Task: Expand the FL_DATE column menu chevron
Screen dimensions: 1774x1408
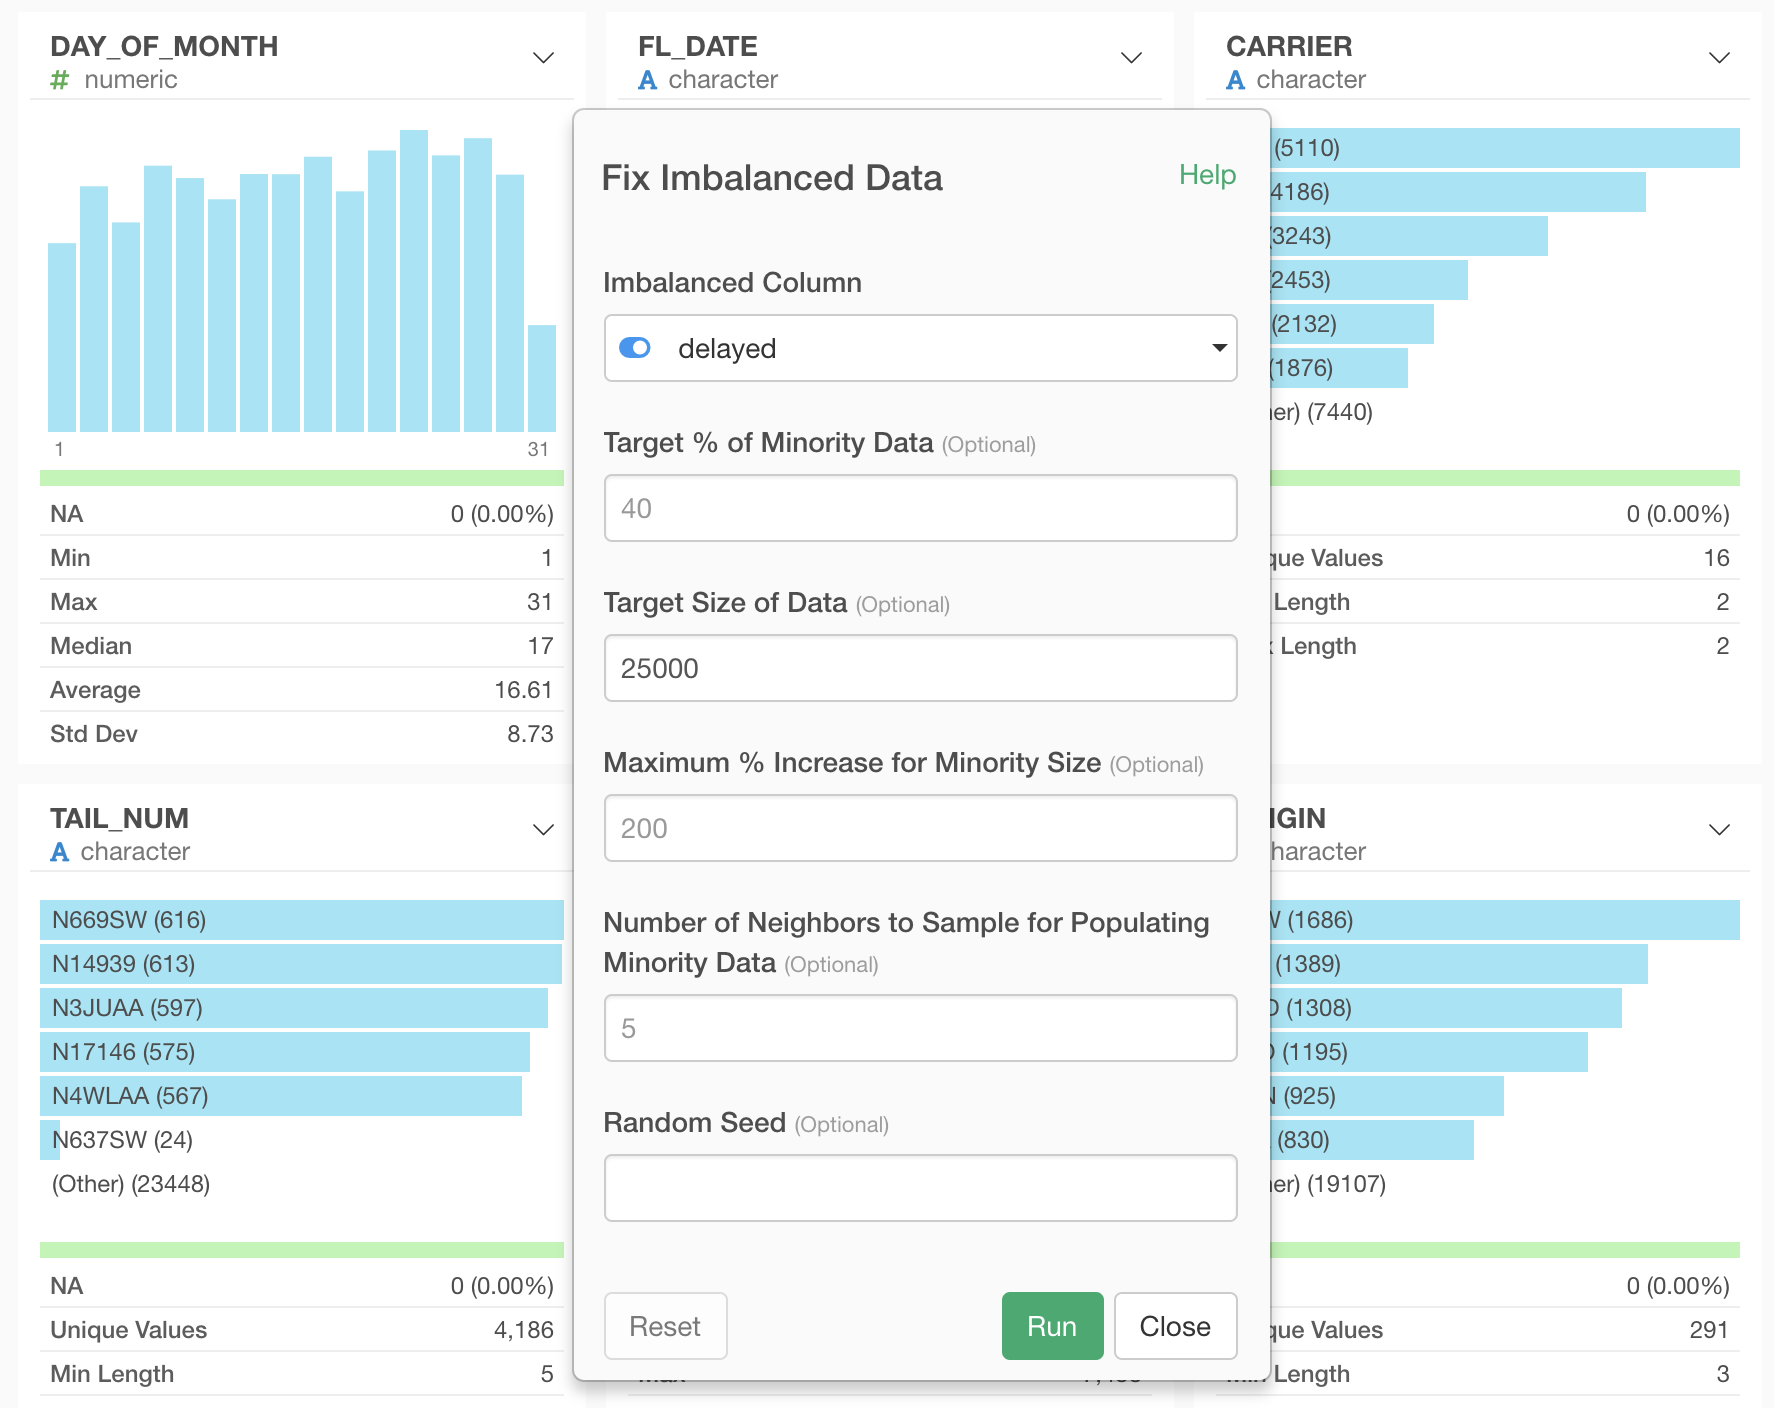Action: click(x=1131, y=58)
